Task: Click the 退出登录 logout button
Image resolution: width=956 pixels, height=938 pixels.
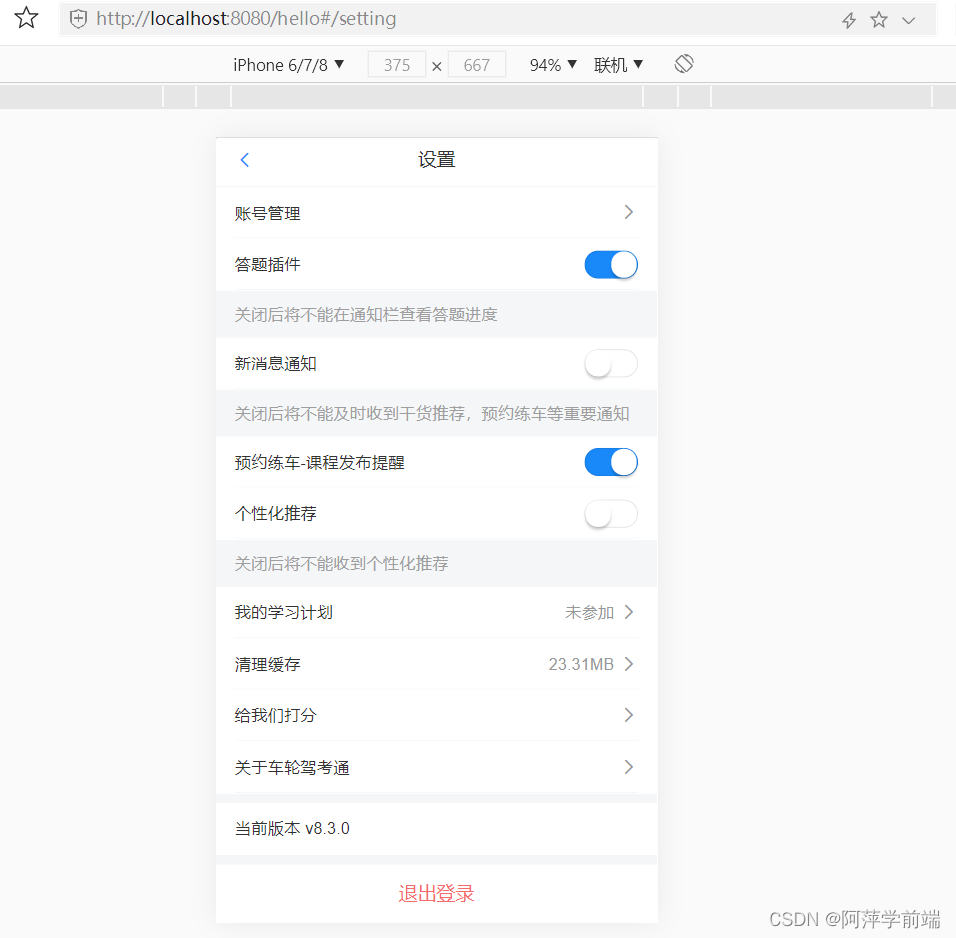Action: tap(436, 893)
